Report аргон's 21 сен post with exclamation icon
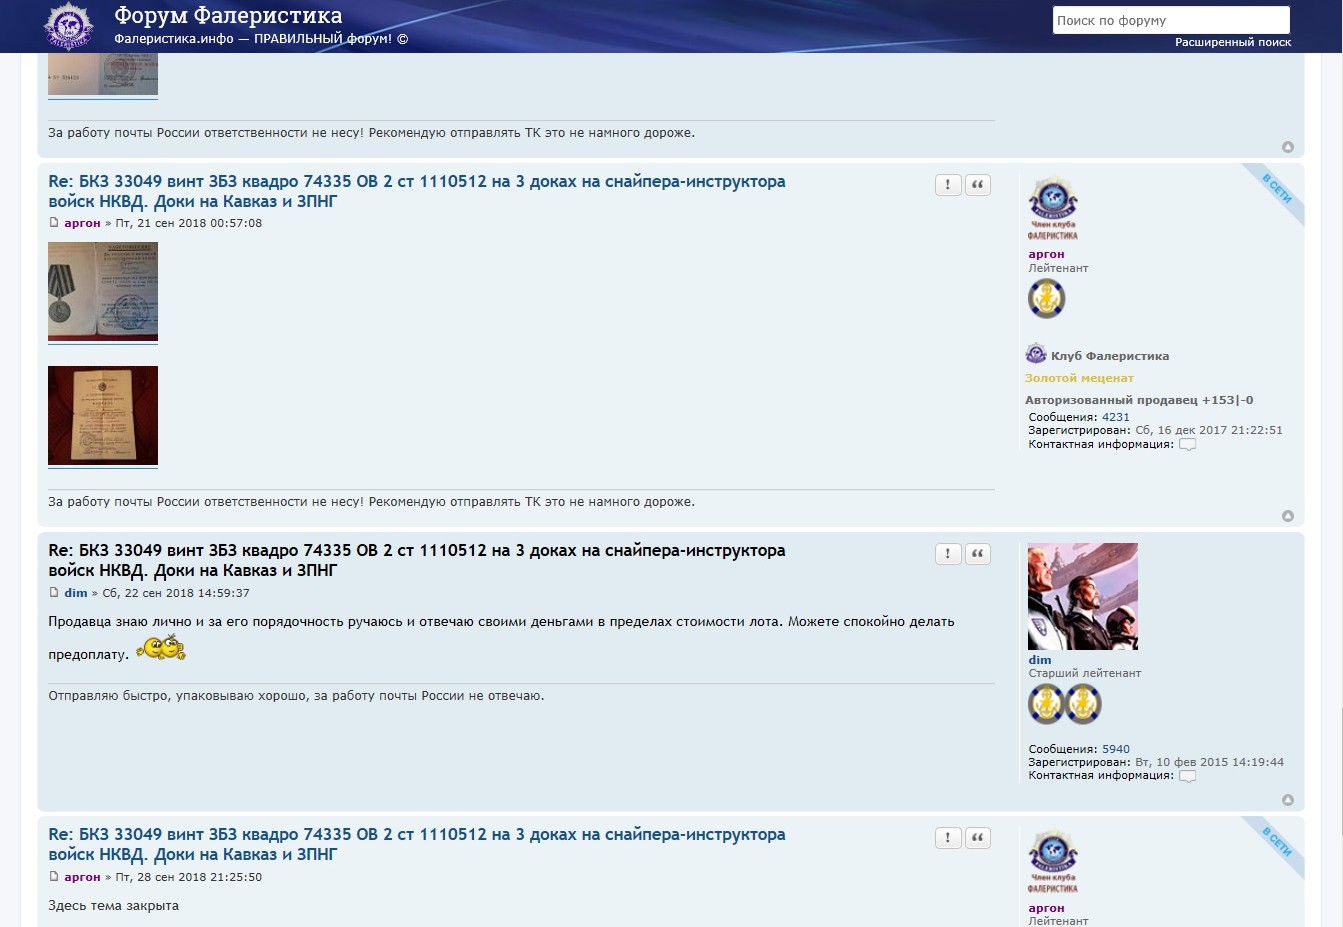 pyautogui.click(x=947, y=185)
